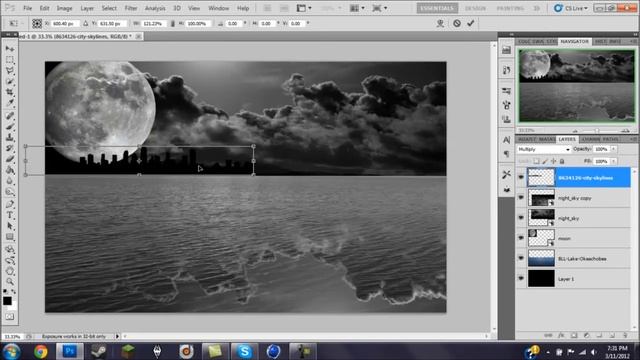Open the screen mode dropdown
Image resolution: width=640 pixels, height=360 pixels.
(380, 8)
